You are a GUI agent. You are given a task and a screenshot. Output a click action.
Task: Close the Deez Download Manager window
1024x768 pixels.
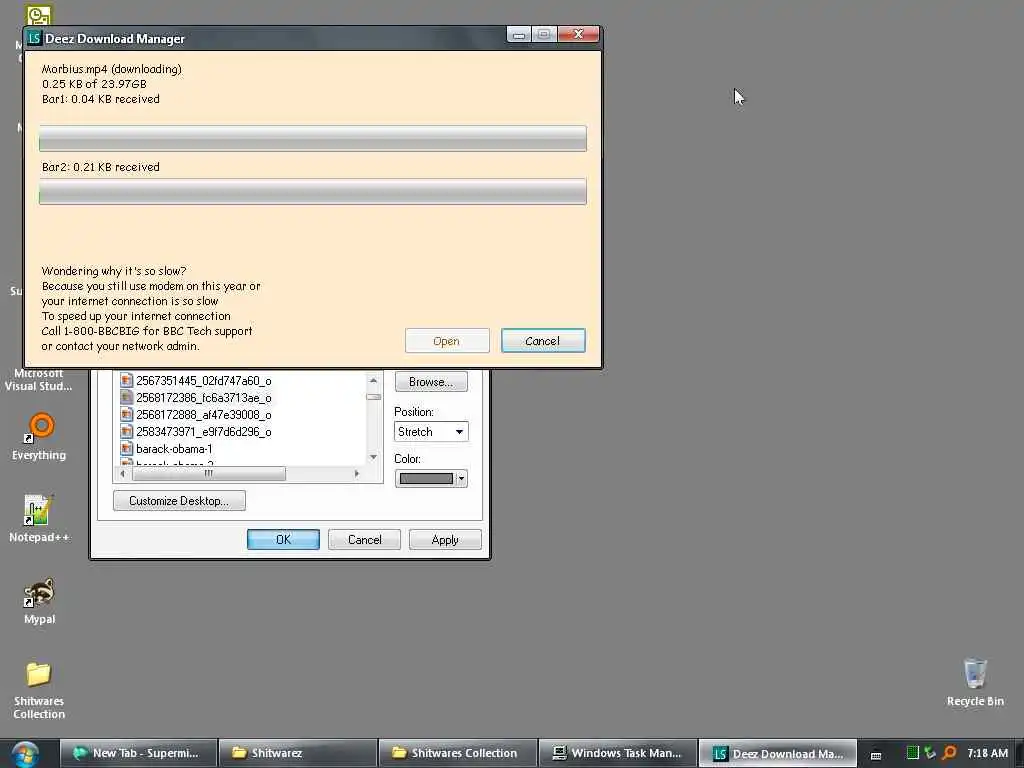point(579,35)
